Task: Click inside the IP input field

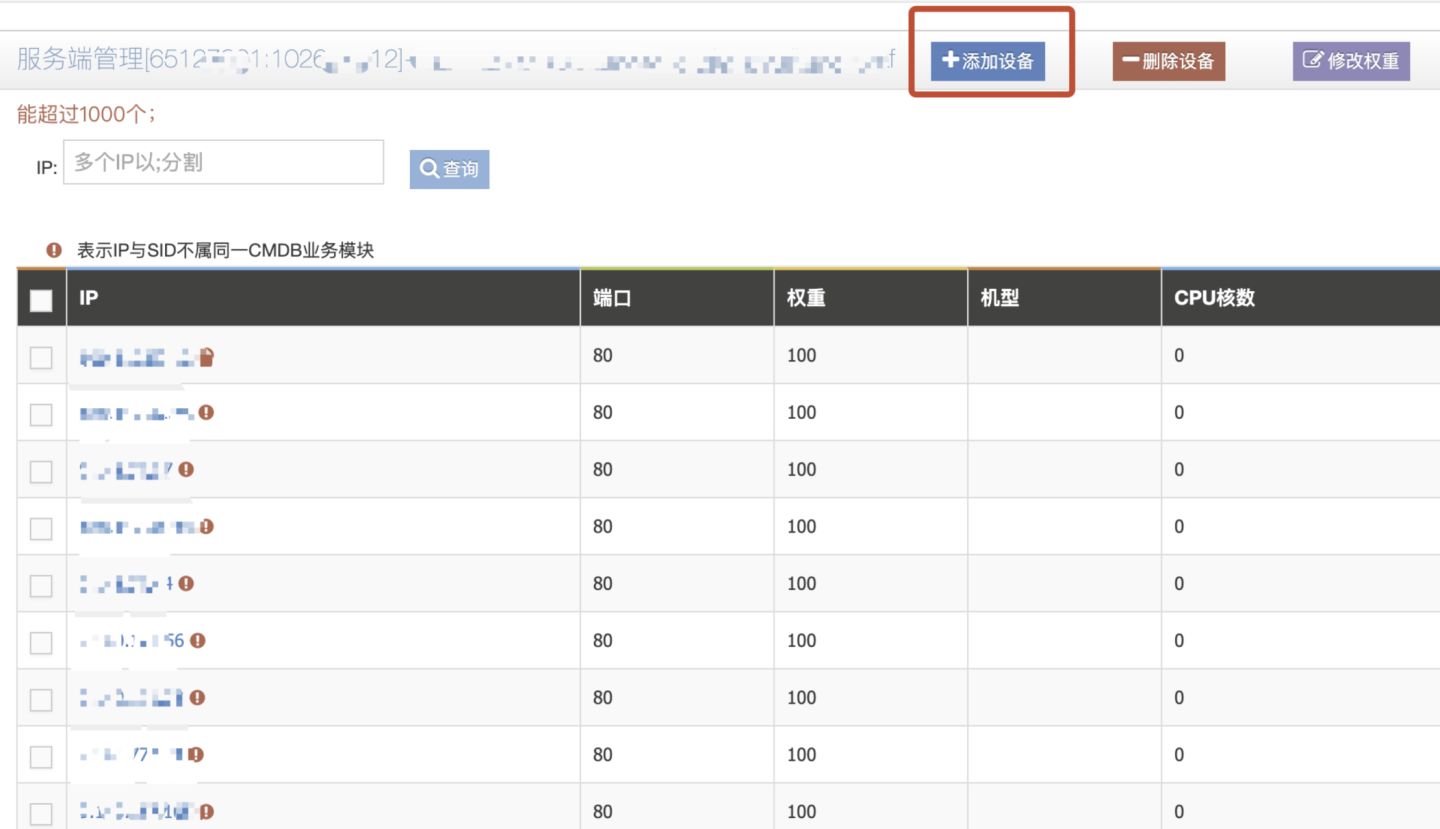Action: 222,161
